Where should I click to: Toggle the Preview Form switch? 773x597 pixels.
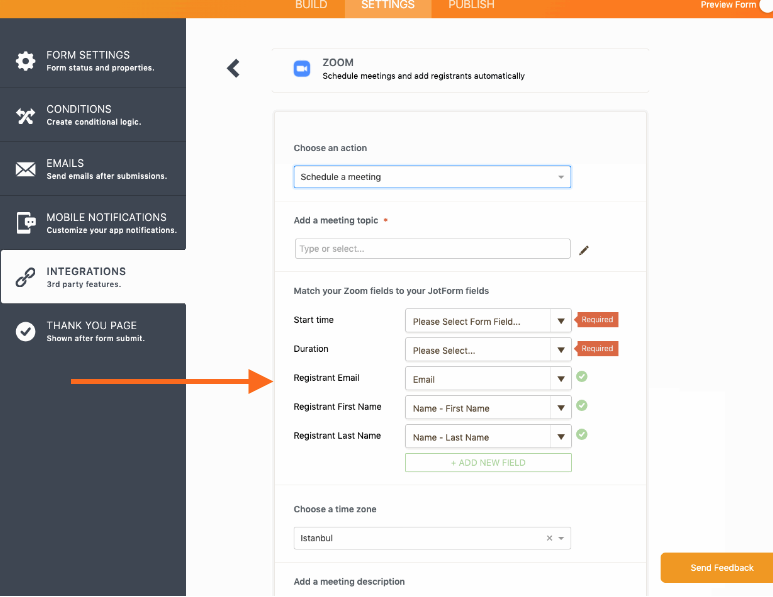tap(765, 5)
